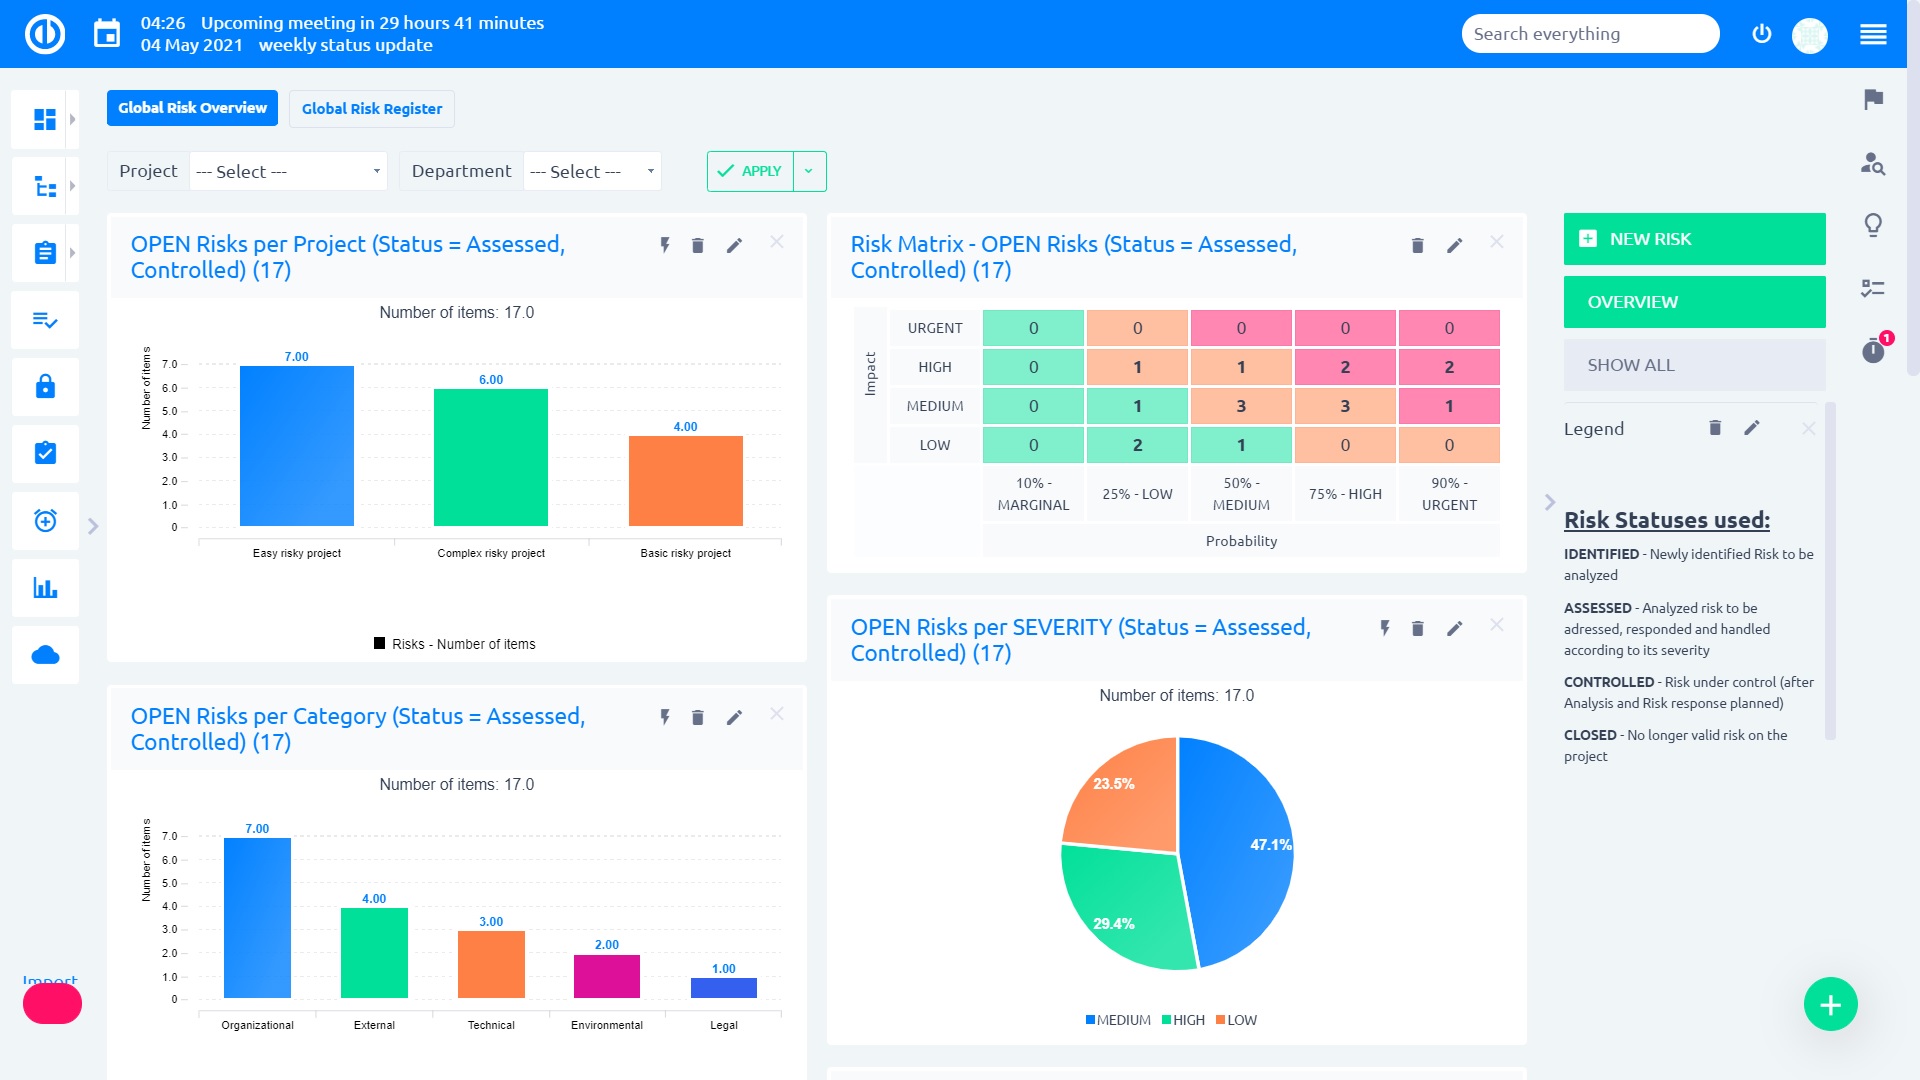Switch to the Global Risk Register tab
Screen dimensions: 1920x1080
tap(371, 108)
